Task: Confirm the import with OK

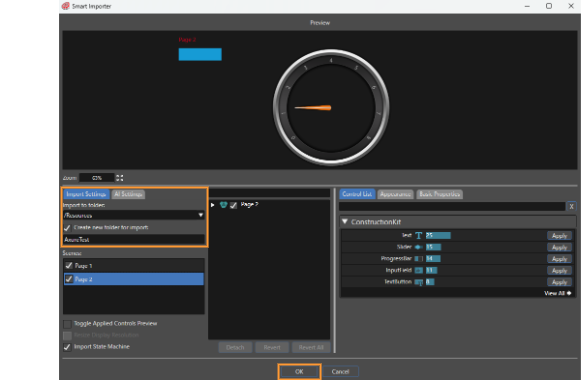Action: 299,371
